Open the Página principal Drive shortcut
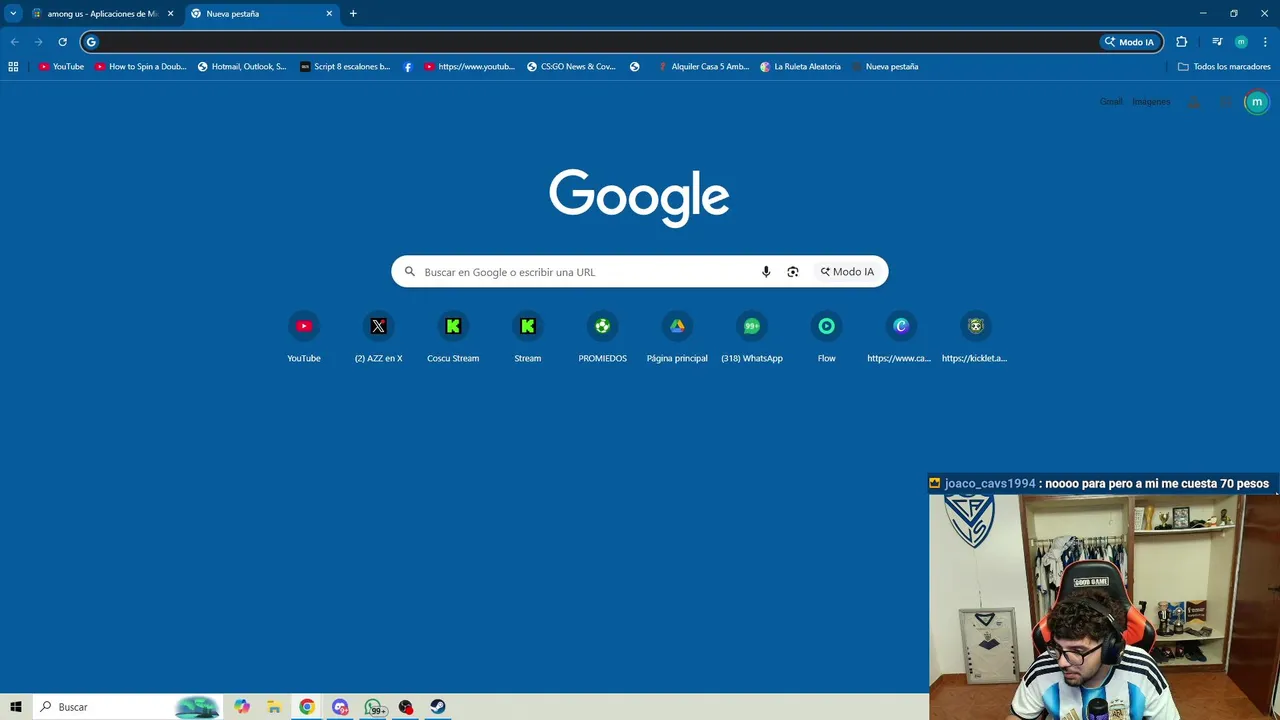The height and width of the screenshot is (720, 1280). pos(677,337)
